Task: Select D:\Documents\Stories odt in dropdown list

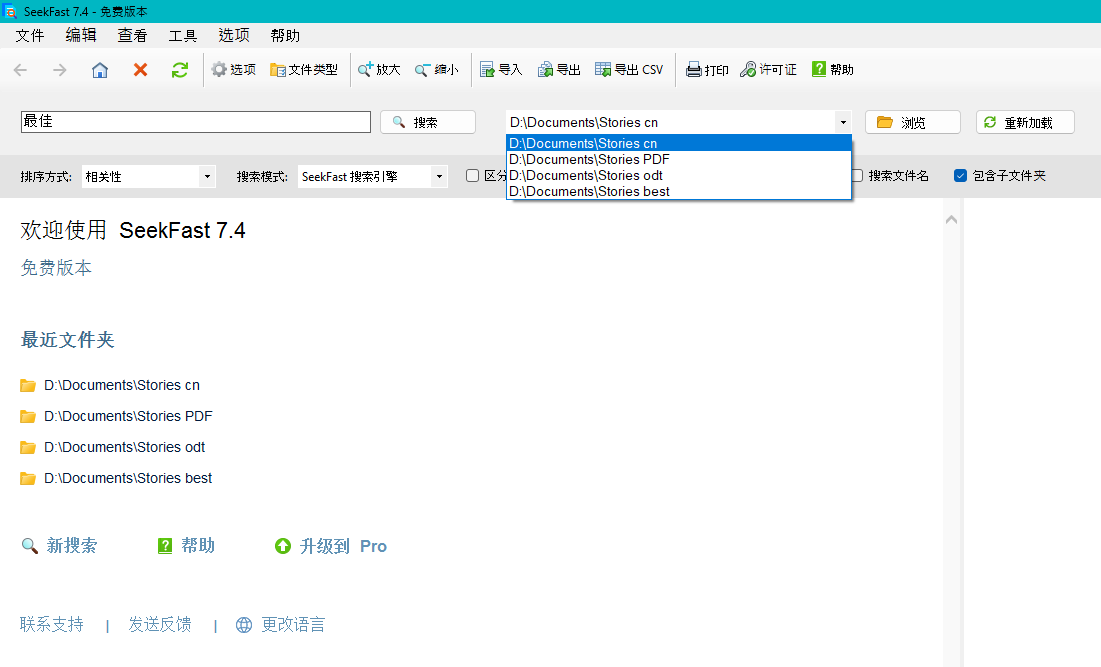Action: click(678, 176)
